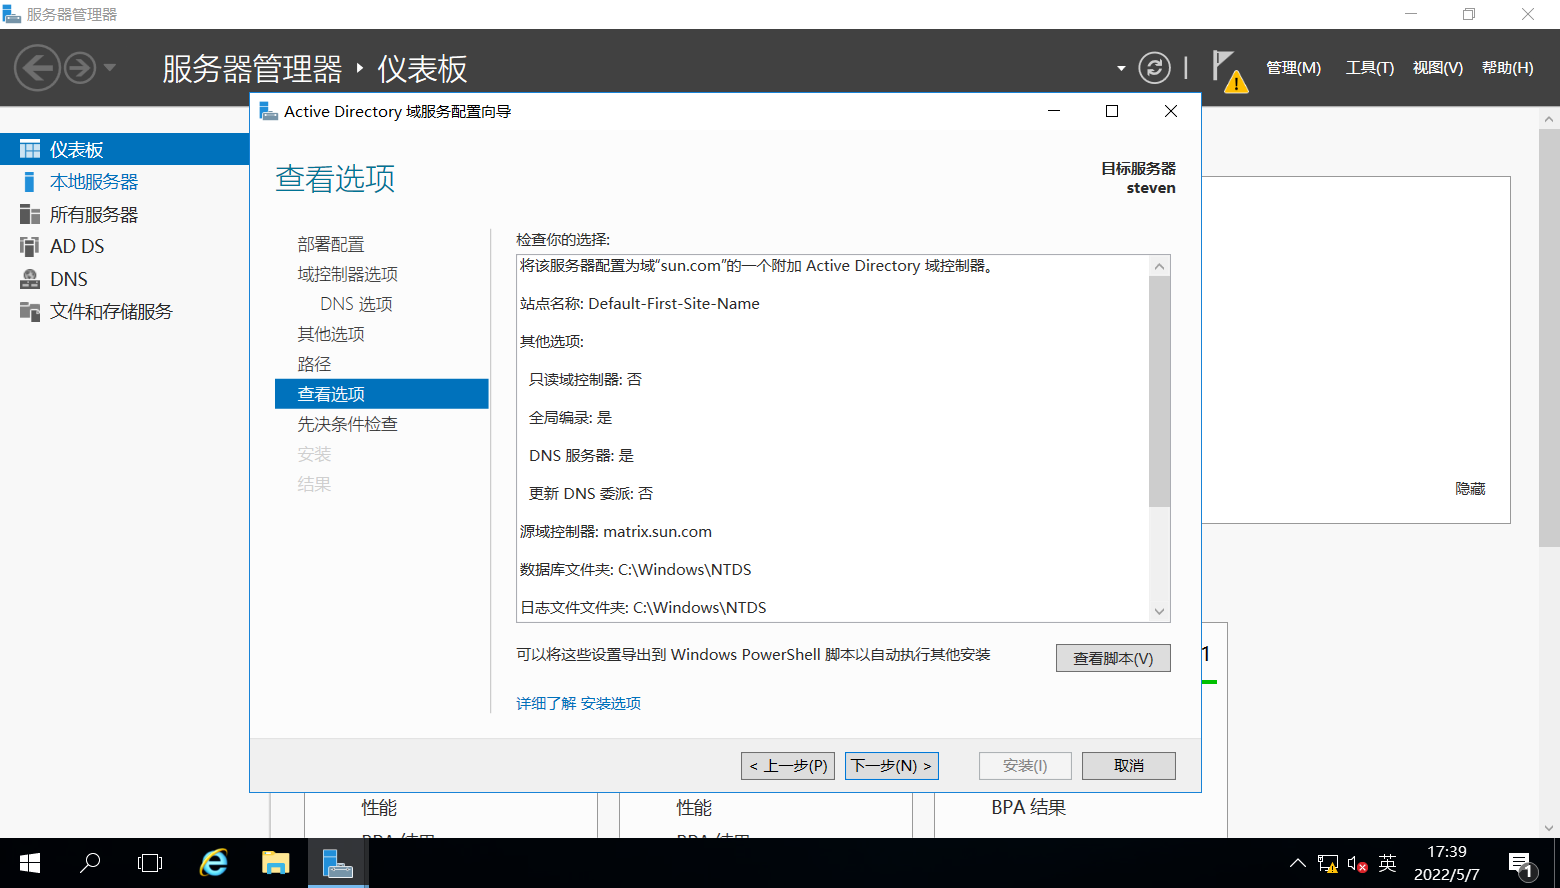
Task: Click the AD DS sidebar icon
Action: [30, 246]
